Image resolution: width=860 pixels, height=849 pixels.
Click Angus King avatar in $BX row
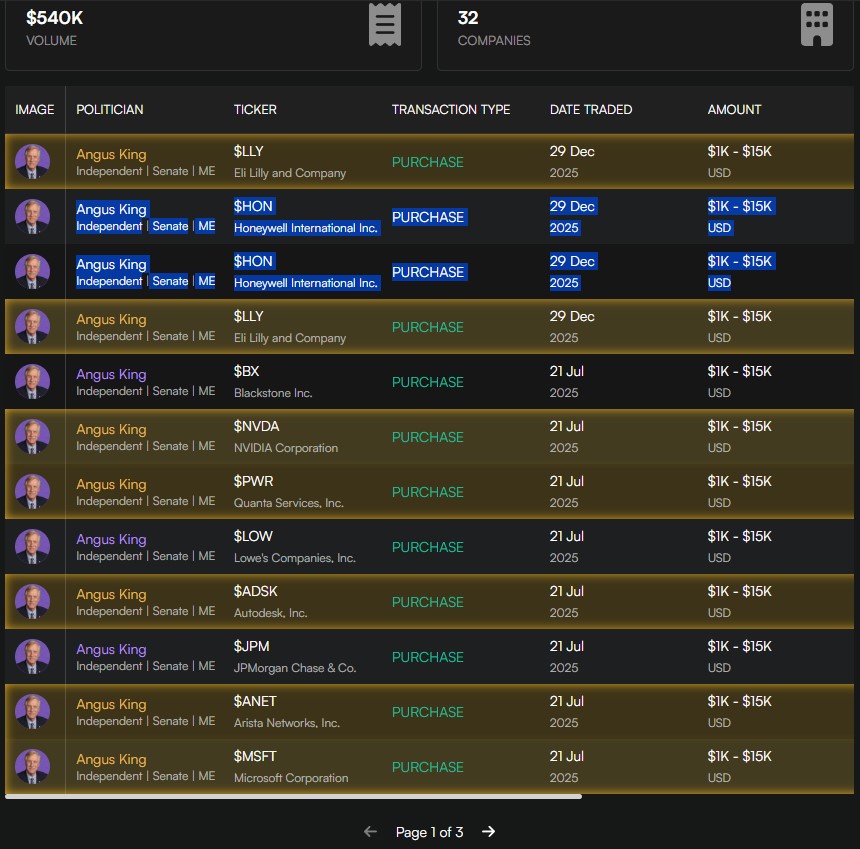click(x=32, y=381)
